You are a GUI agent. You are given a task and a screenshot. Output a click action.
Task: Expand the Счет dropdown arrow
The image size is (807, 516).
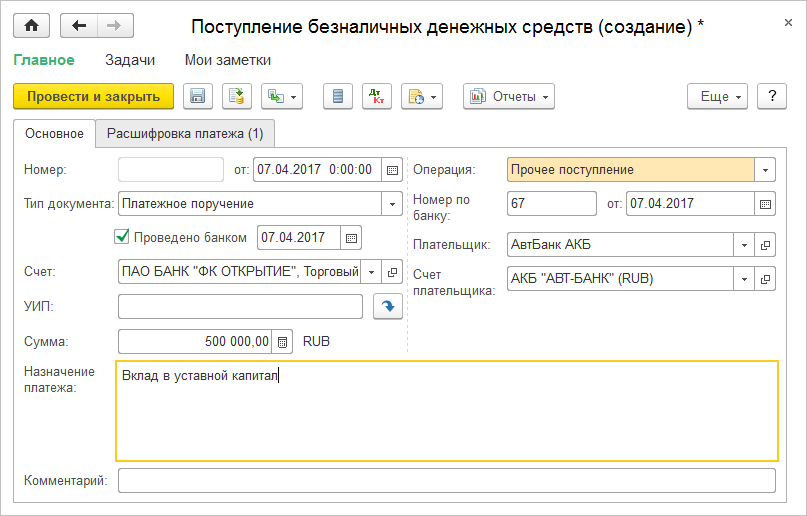[371, 272]
